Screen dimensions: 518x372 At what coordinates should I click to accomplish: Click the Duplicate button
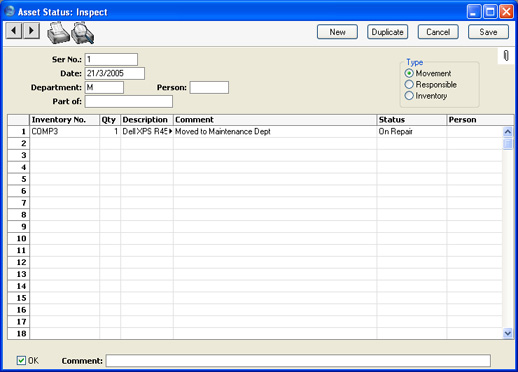click(387, 32)
